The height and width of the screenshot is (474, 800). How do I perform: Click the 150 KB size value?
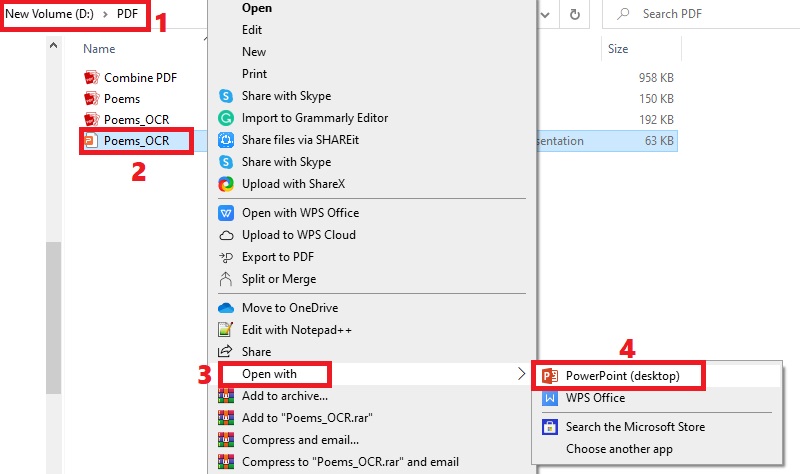click(x=656, y=98)
